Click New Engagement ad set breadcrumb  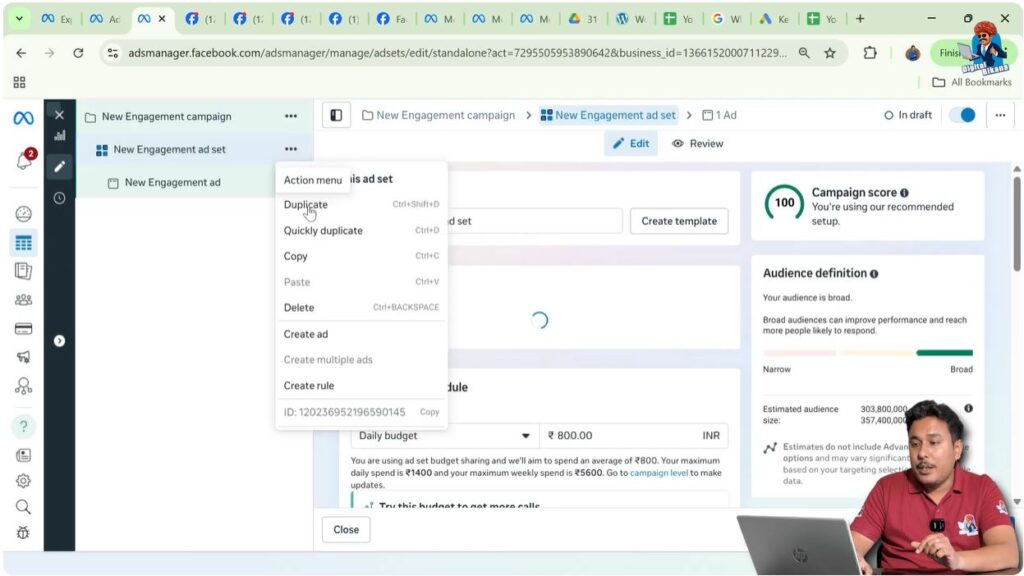[x=608, y=116]
